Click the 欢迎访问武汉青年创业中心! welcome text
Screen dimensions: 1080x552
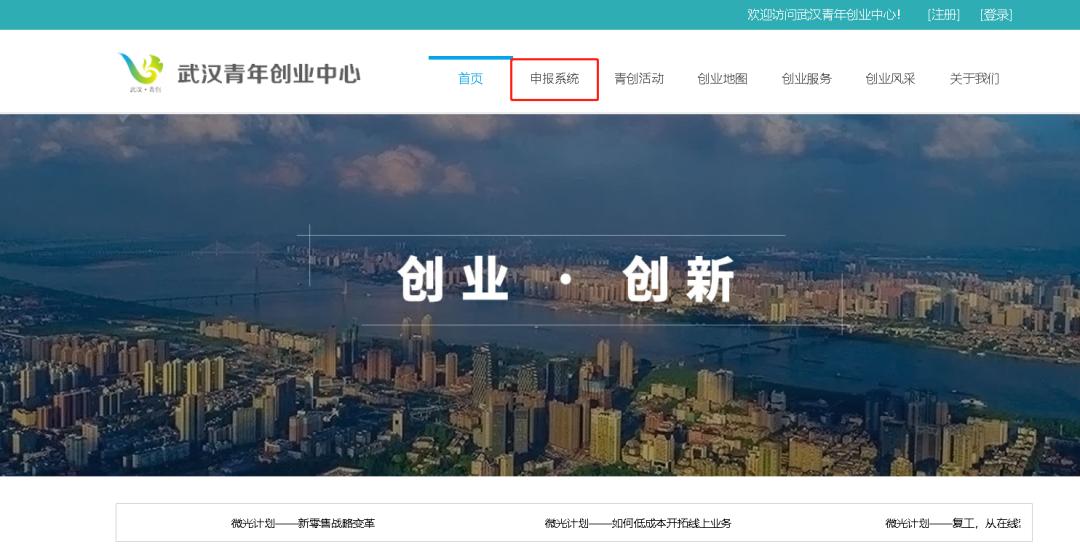(x=824, y=14)
